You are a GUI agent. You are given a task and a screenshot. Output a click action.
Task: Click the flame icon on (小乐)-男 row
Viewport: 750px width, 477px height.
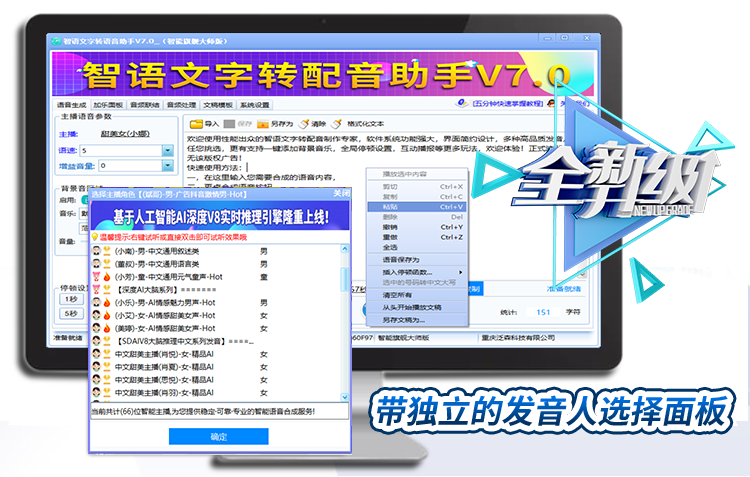[x=107, y=302]
